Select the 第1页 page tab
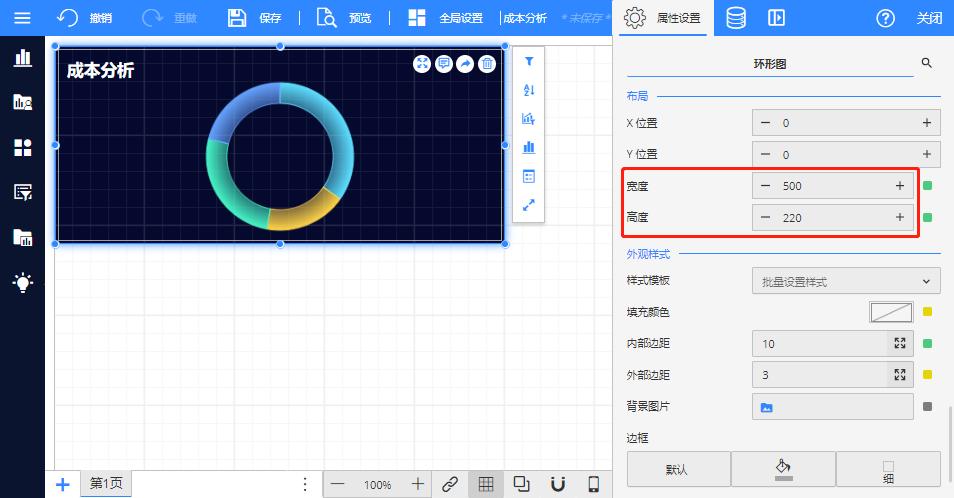954x498 pixels. [x=105, y=484]
